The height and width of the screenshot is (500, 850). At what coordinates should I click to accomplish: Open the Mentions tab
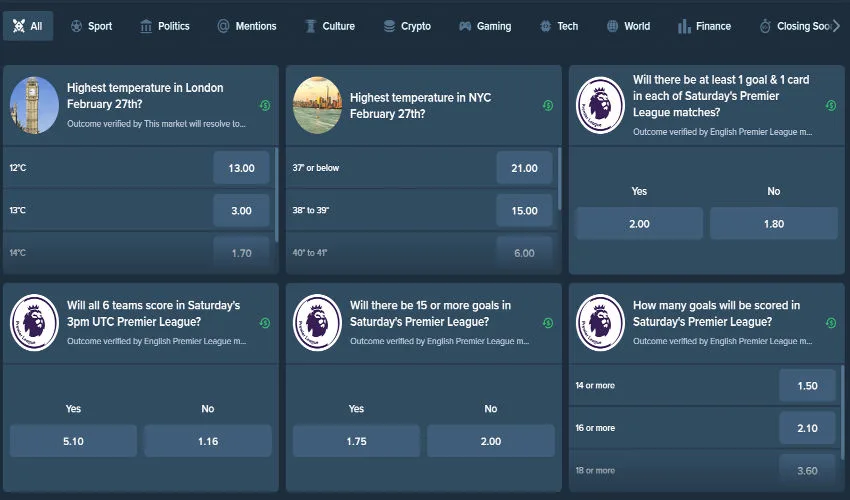point(247,26)
